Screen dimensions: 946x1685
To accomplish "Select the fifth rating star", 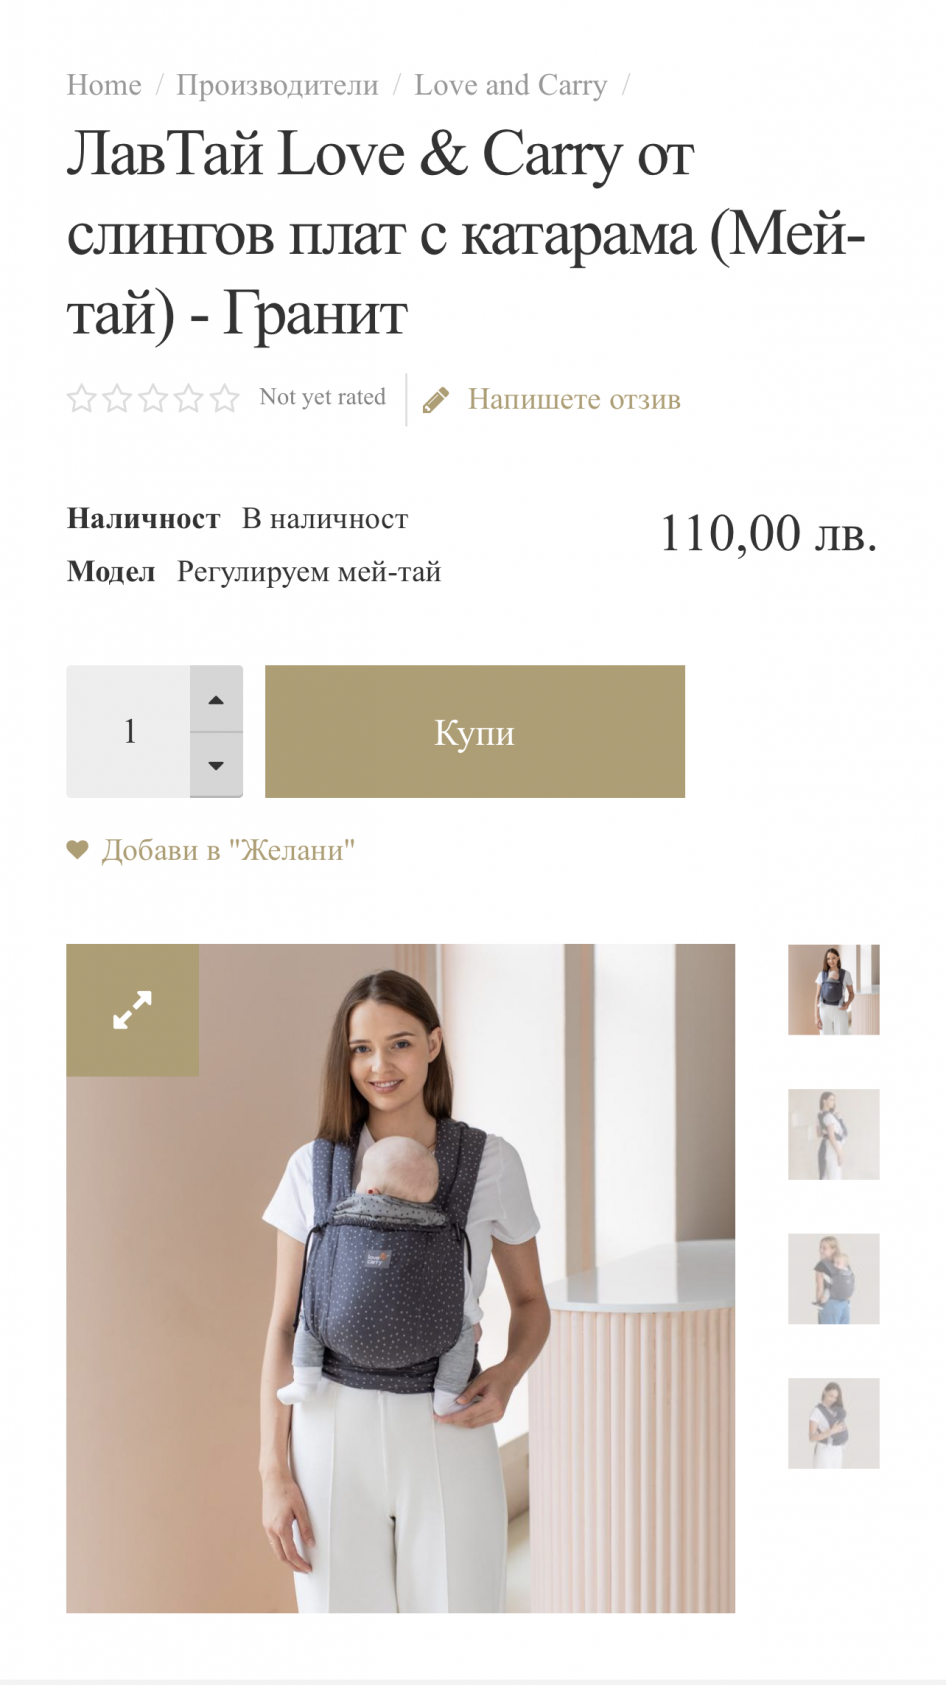I will pos(224,399).
